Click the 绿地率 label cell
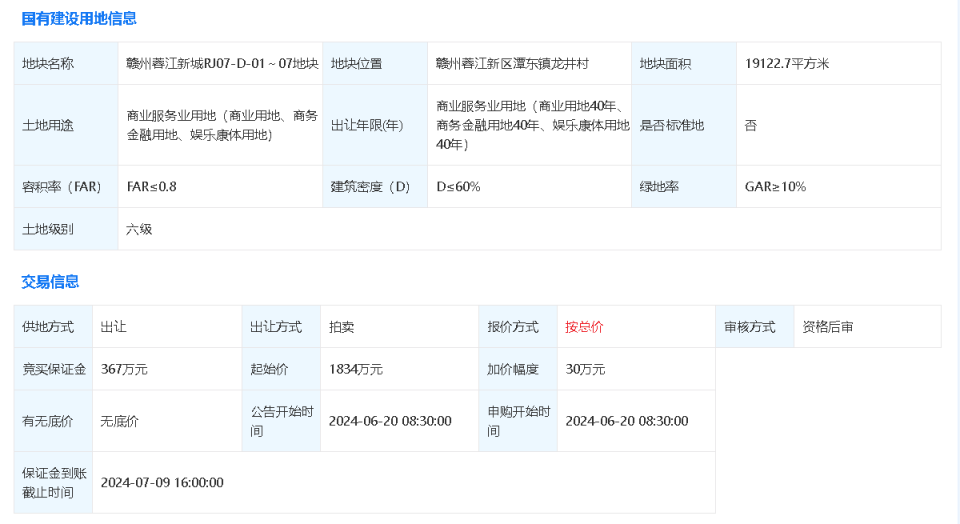 684,187
